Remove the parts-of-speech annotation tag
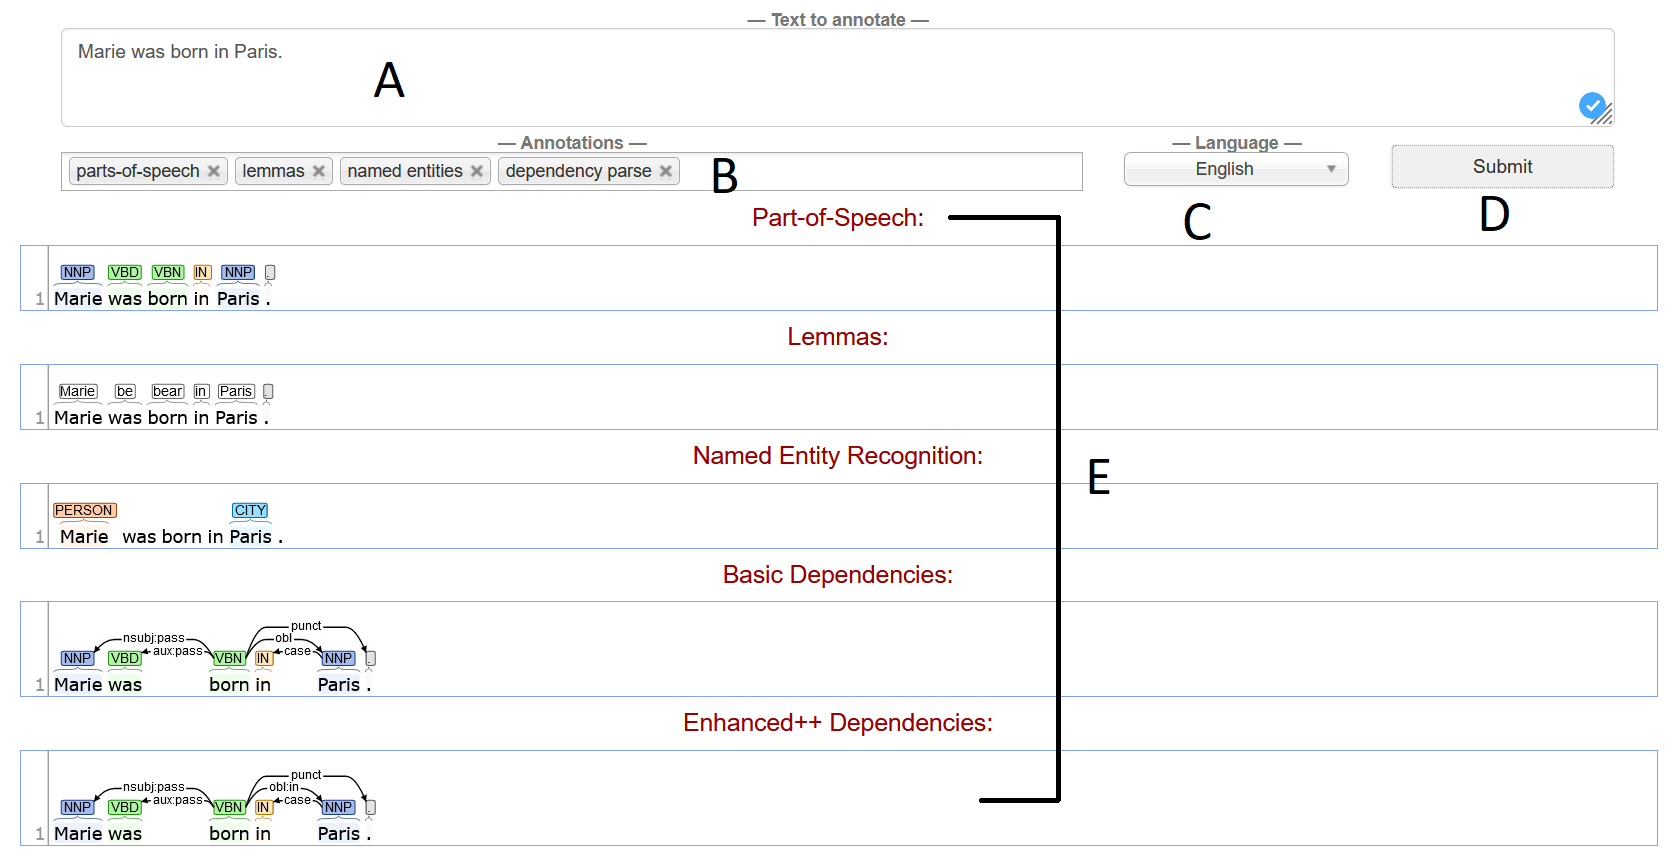 [x=213, y=171]
